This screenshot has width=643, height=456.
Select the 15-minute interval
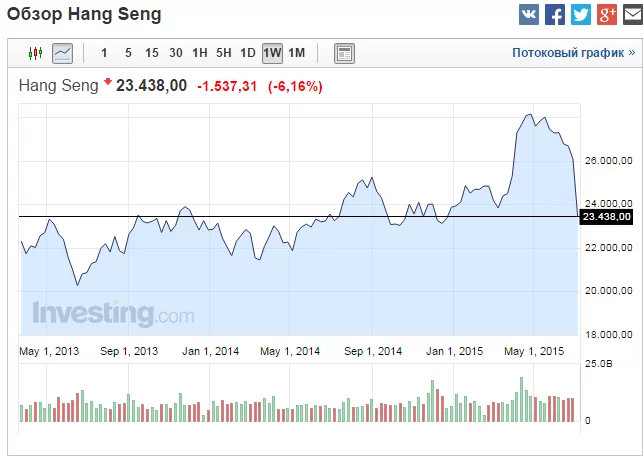point(151,52)
